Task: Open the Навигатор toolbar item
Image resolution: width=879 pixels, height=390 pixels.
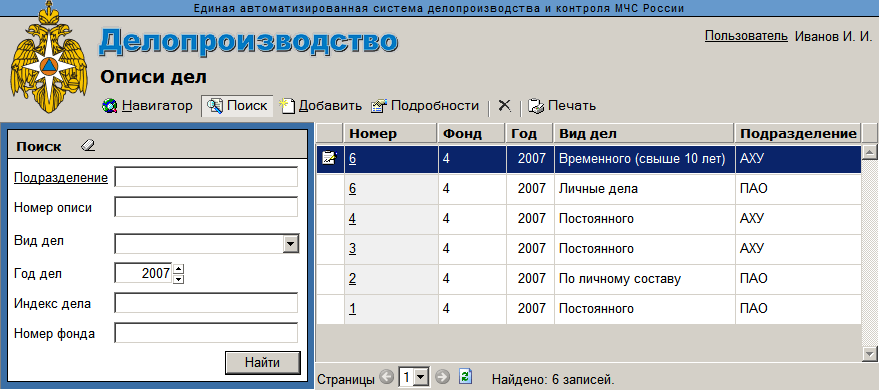Action: tap(147, 105)
